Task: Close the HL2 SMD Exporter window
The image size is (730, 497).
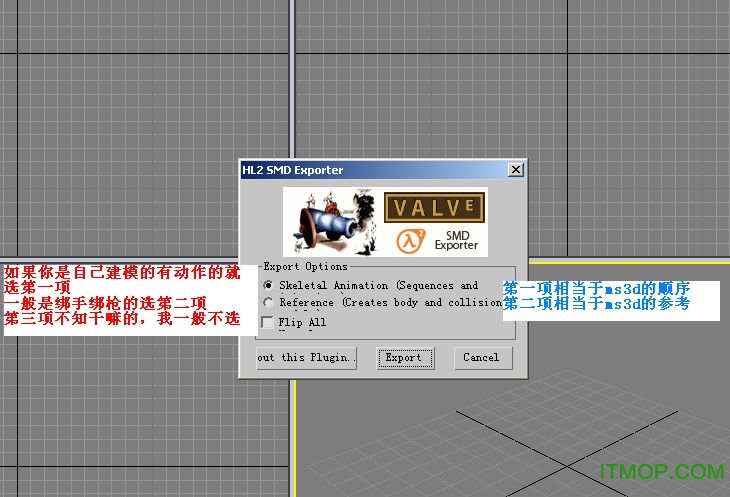Action: click(515, 170)
